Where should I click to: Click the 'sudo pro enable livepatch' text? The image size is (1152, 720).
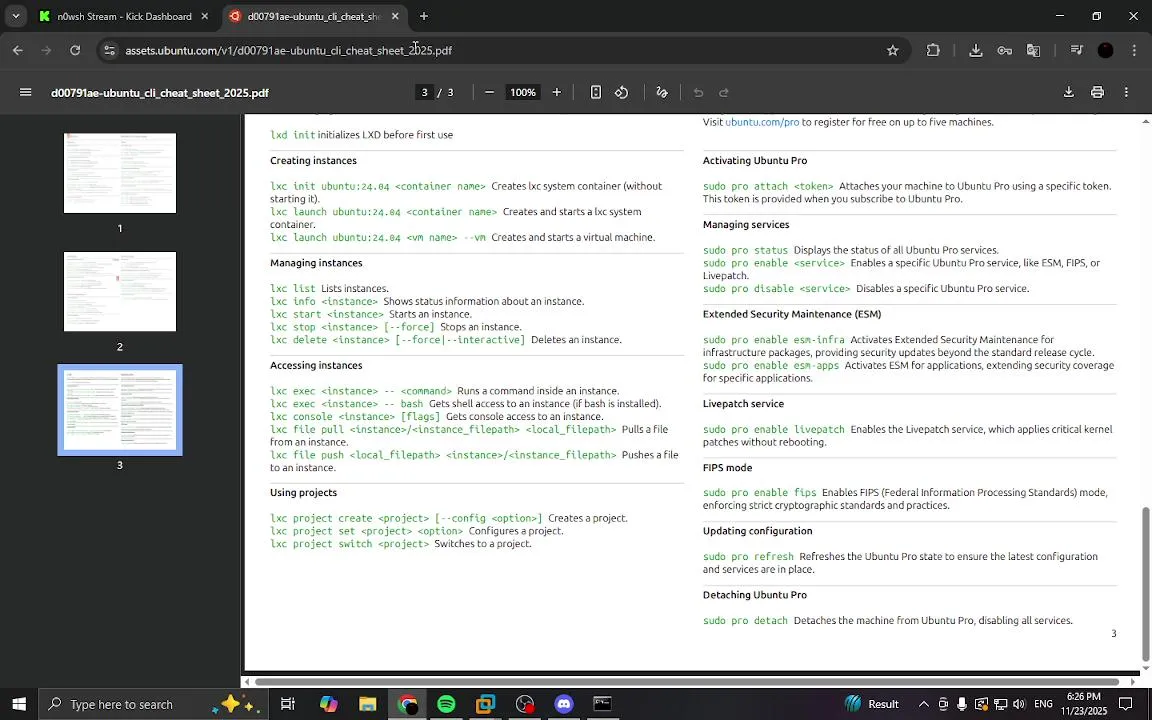click(x=774, y=430)
